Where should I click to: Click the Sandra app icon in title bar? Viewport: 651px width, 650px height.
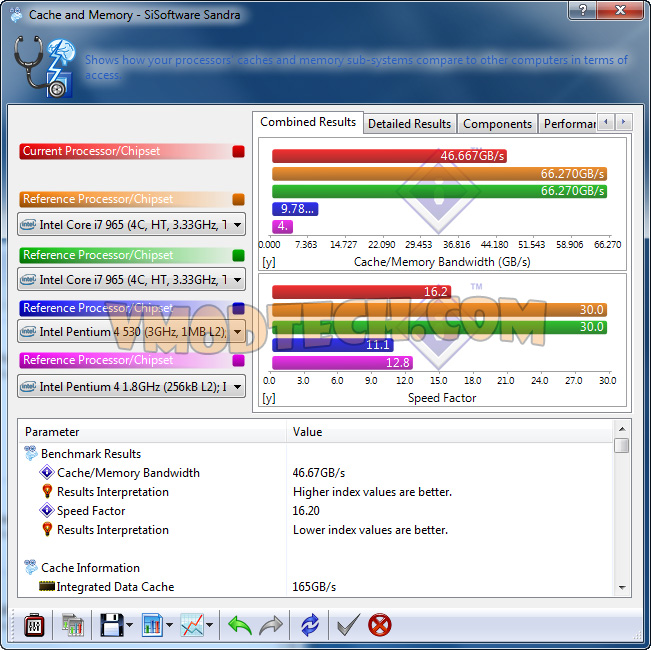(x=16, y=15)
